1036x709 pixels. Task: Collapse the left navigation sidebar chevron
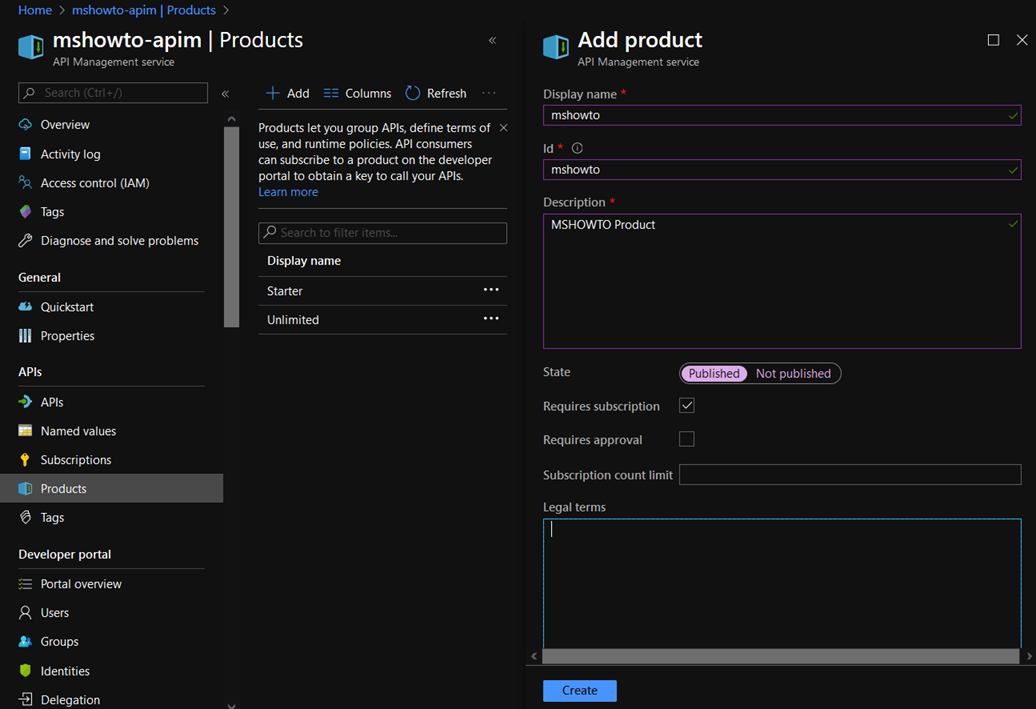pyautogui.click(x=225, y=93)
